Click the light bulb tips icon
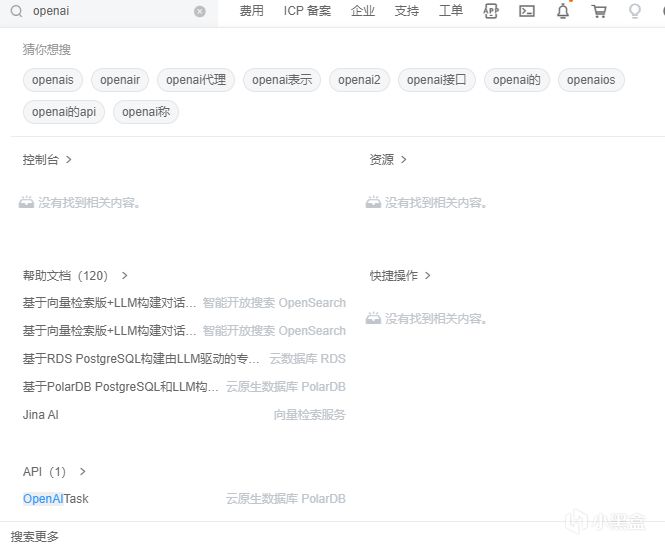Viewport: 665px width, 547px height. pos(635,11)
